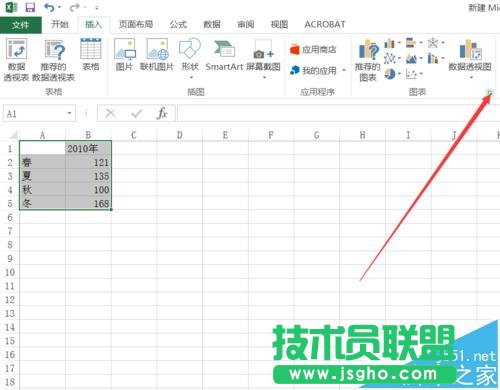Click cell containing 春
The image size is (500, 390).
pyautogui.click(x=43, y=162)
